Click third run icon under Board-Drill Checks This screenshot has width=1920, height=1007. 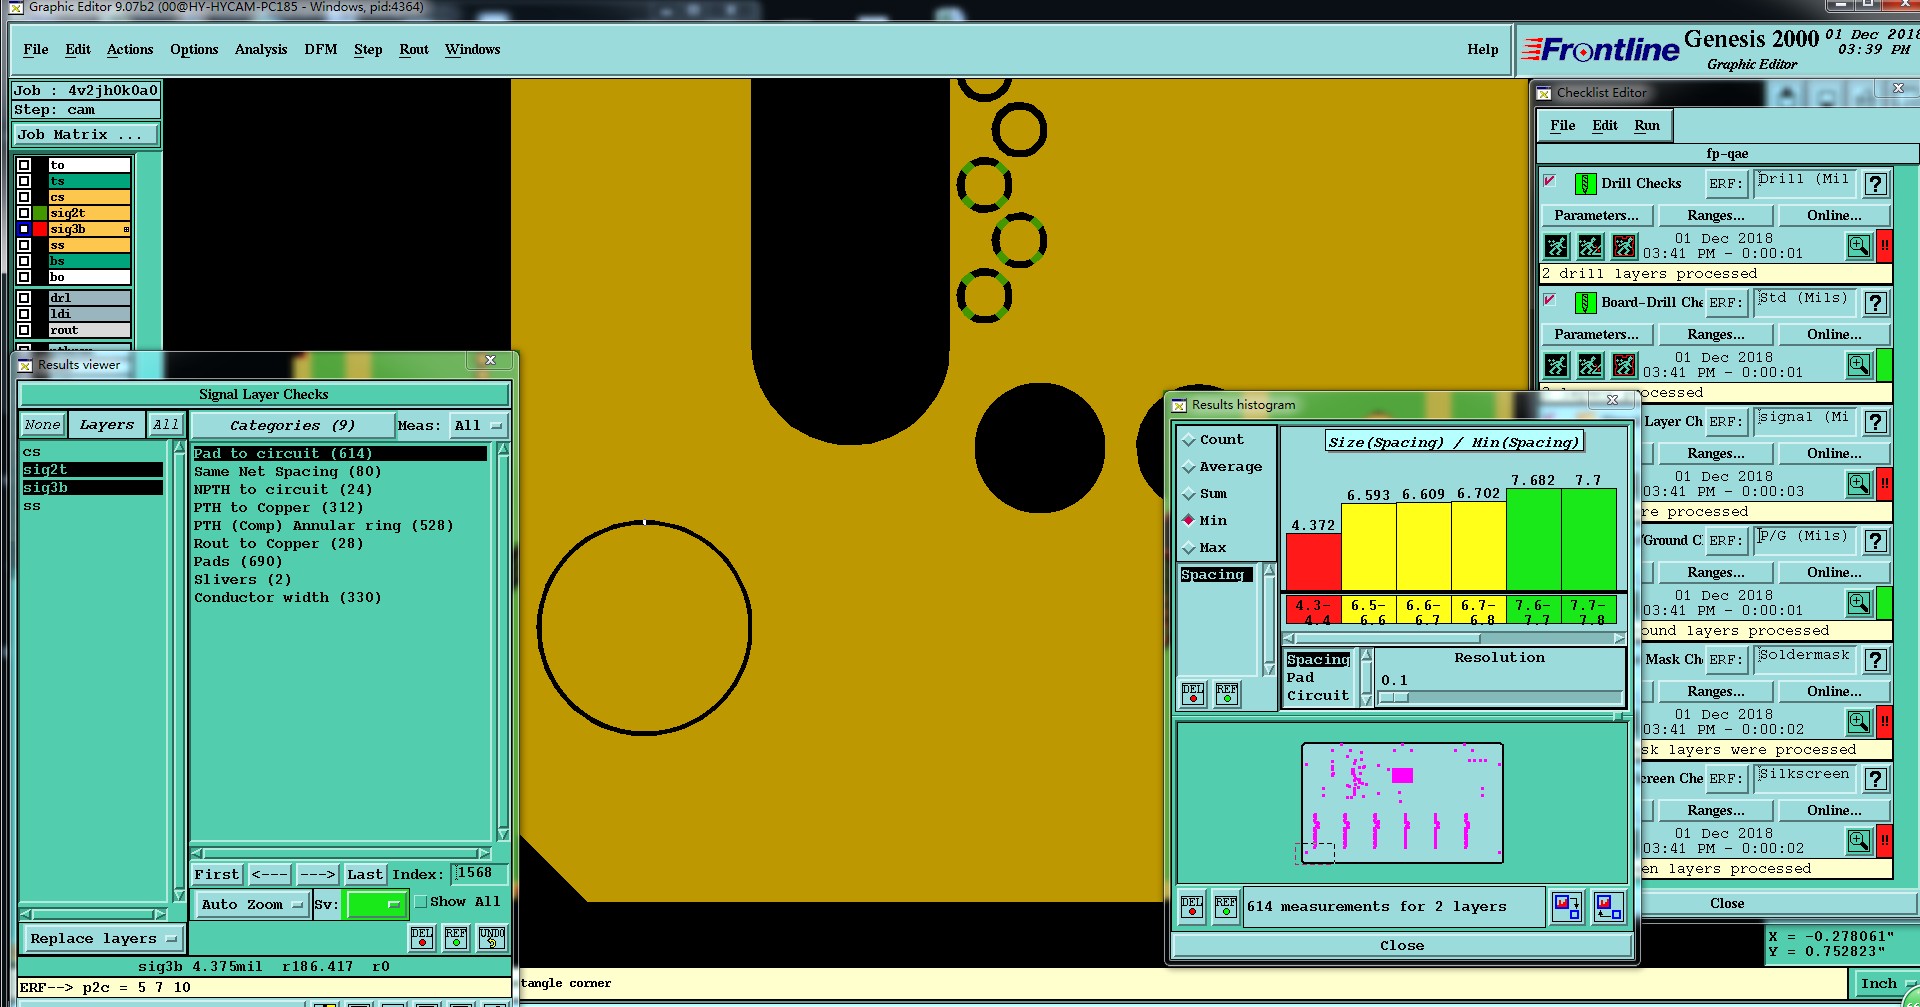coord(1624,365)
